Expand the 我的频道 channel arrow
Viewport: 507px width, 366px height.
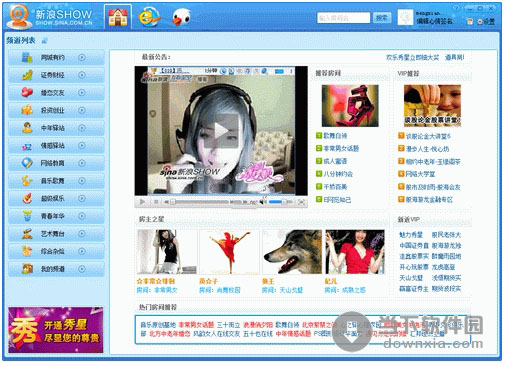tap(82, 269)
